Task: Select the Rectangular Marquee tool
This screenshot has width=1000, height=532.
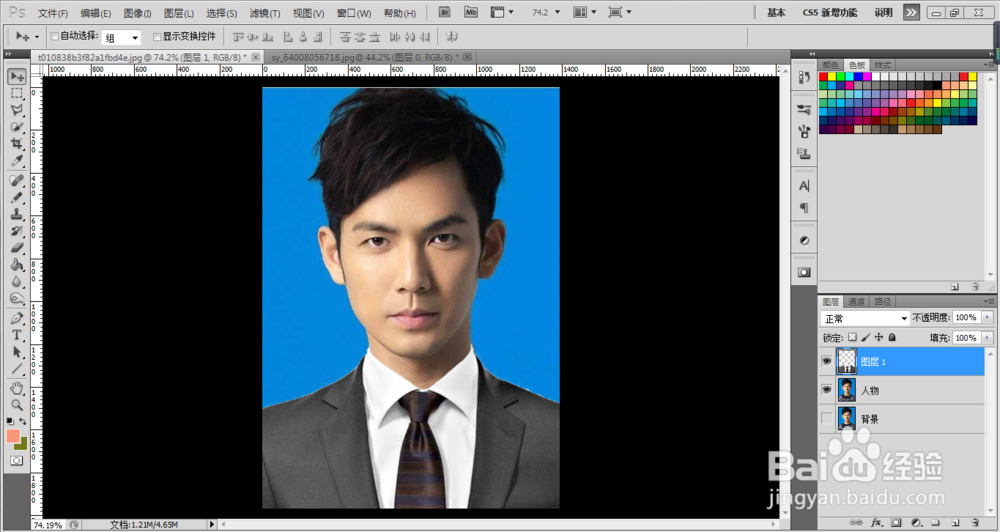Action: tap(17, 94)
